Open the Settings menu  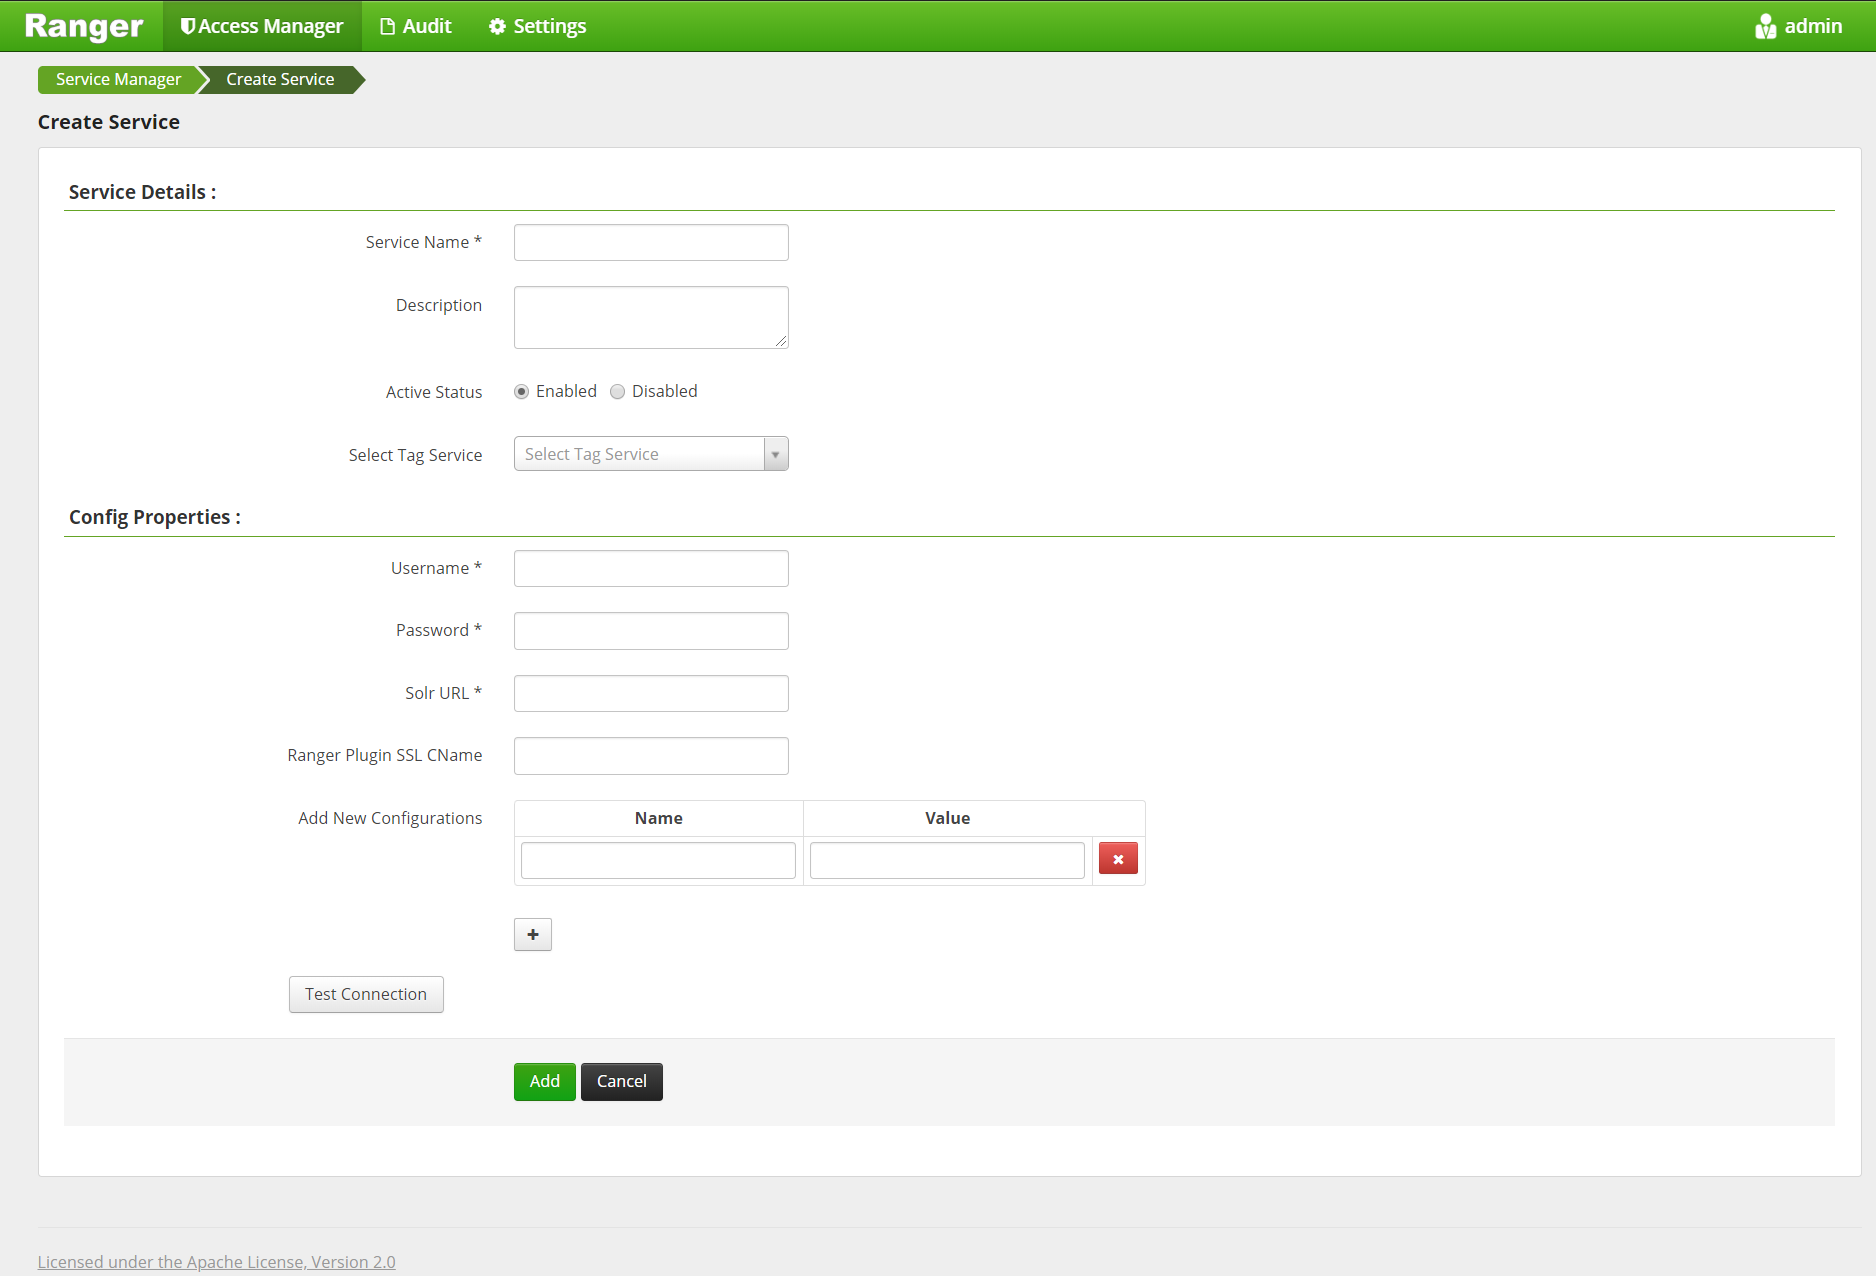click(536, 25)
